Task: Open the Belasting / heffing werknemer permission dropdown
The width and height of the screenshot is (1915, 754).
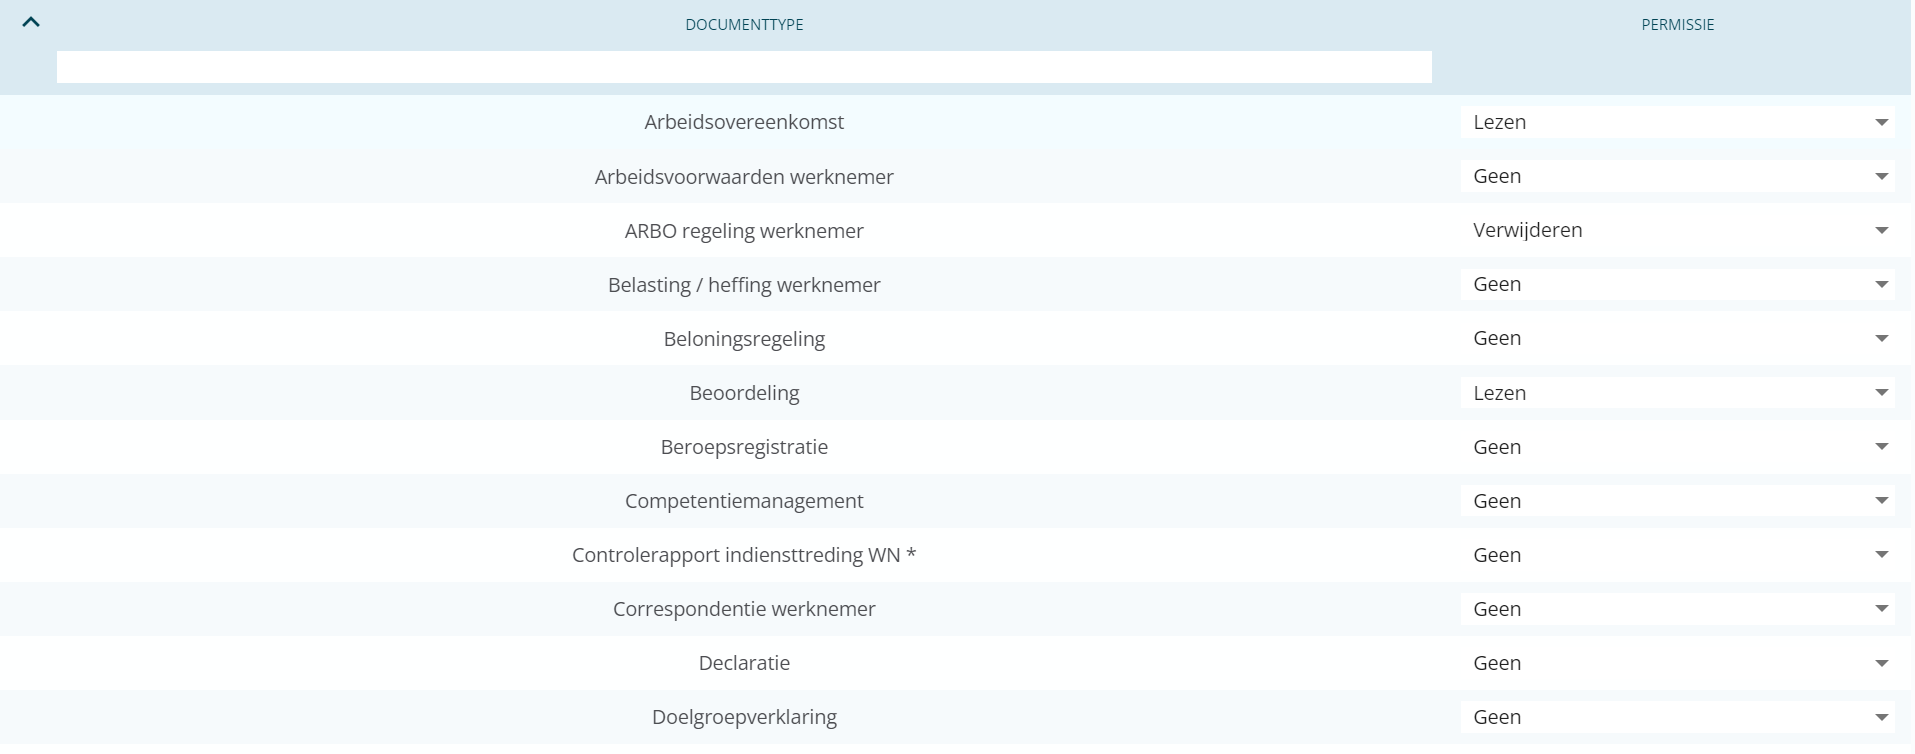Action: point(1677,284)
